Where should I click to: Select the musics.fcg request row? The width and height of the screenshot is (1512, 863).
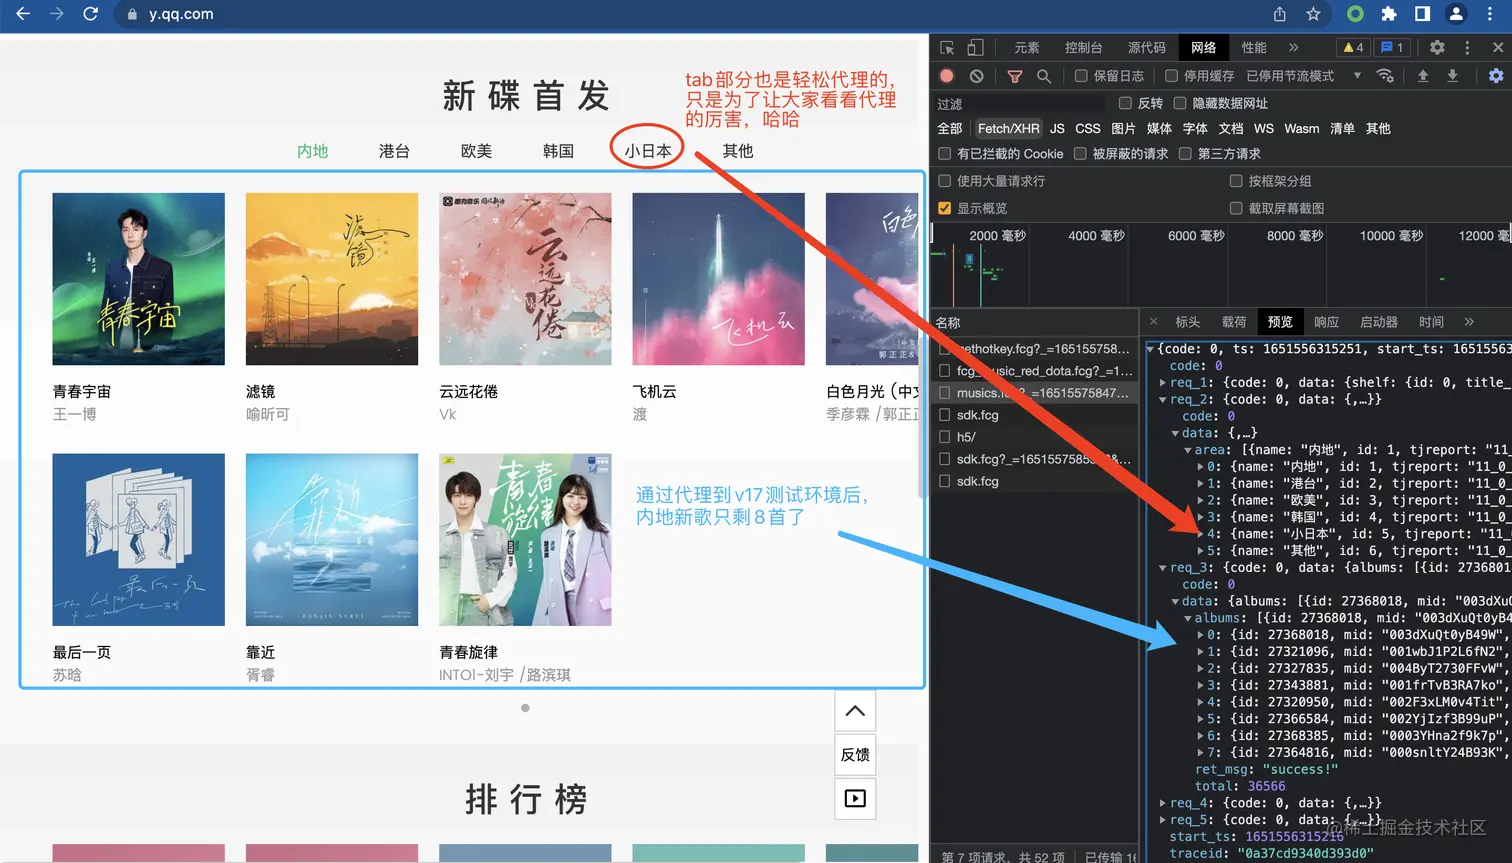pos(1035,393)
